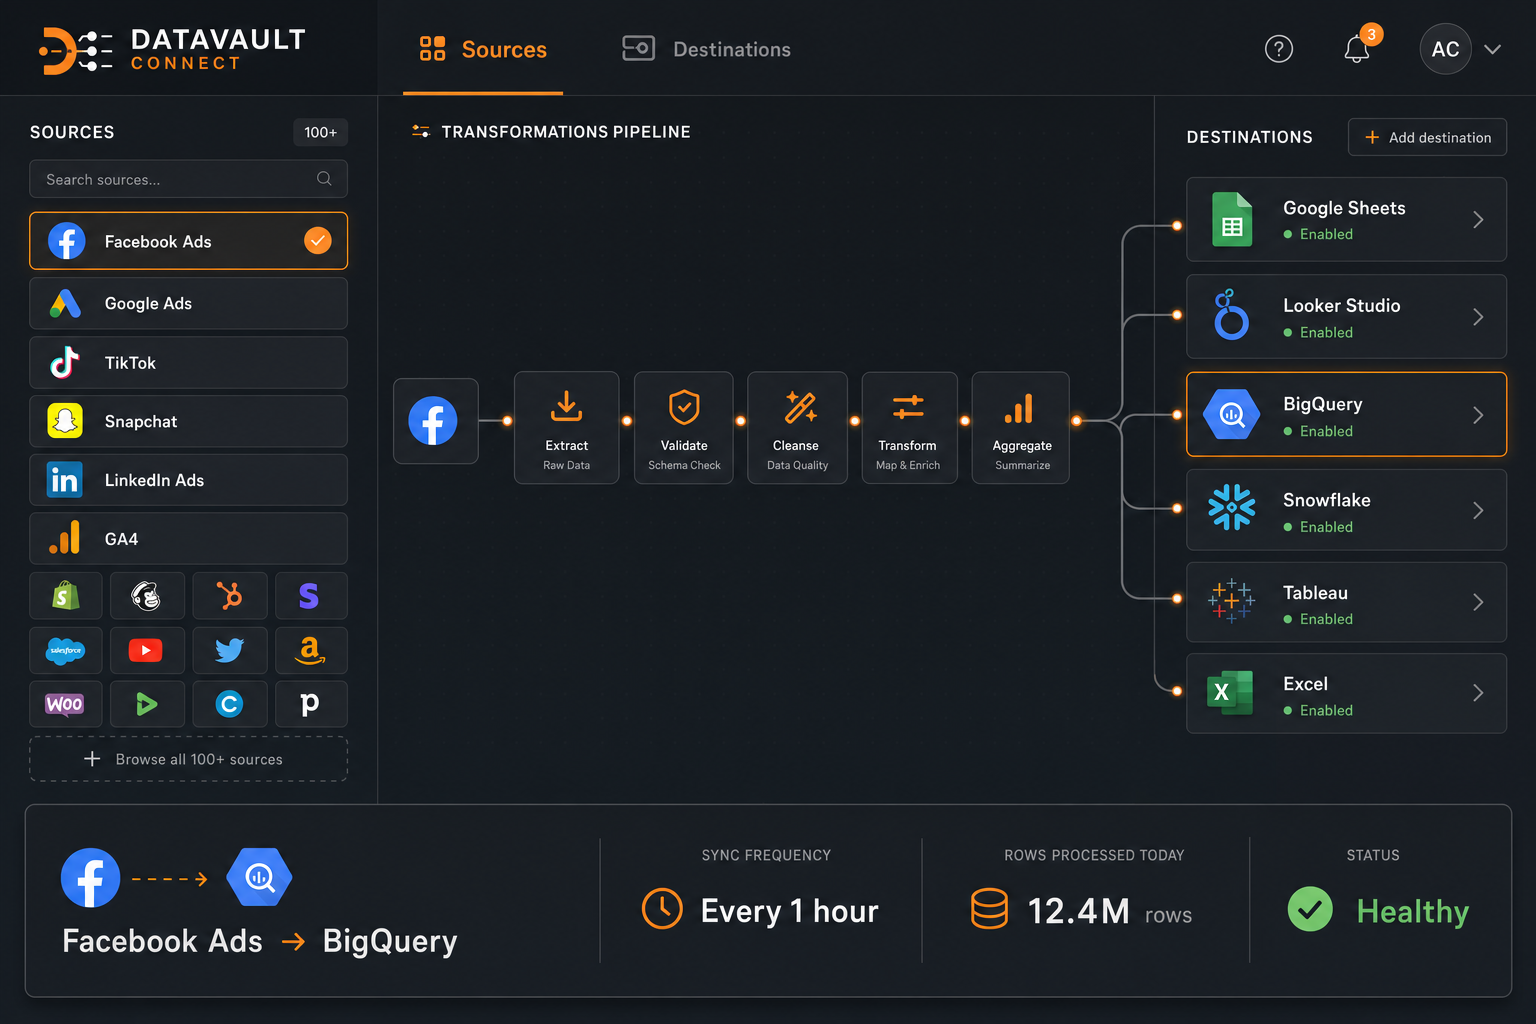Choose the YouTube source icon
The image size is (1536, 1024).
147,650
